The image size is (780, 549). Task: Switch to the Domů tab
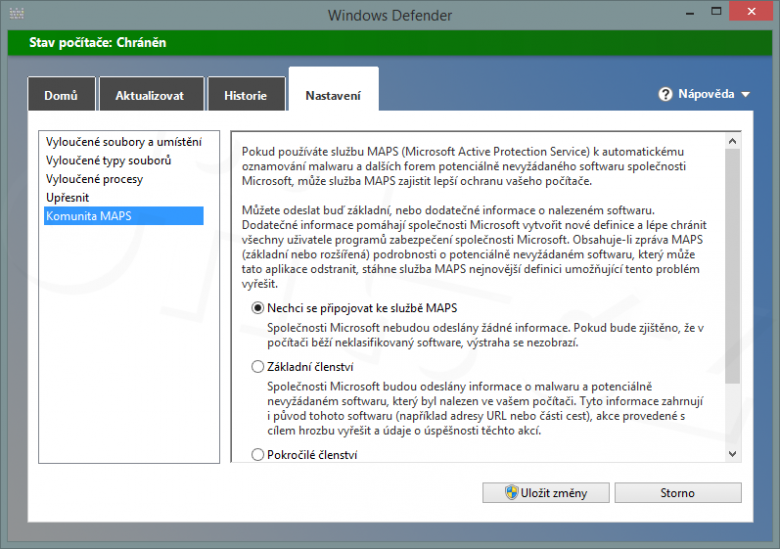coord(61,94)
